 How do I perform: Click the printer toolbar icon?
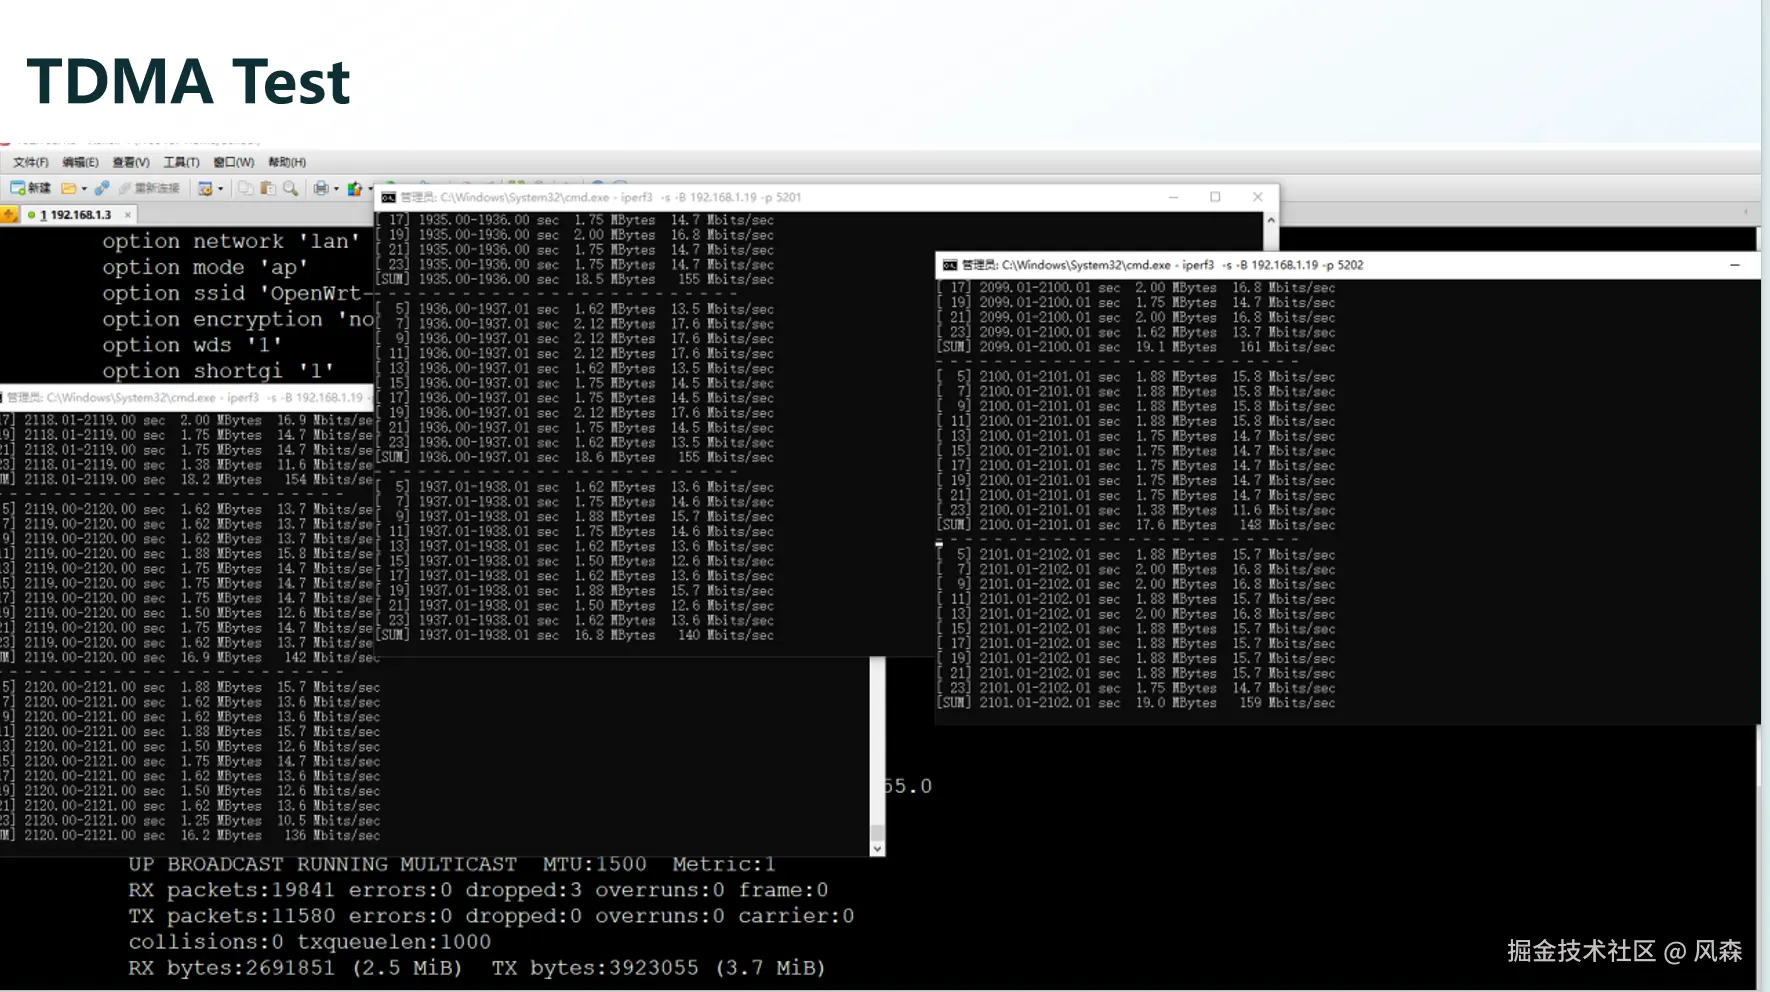[x=321, y=188]
